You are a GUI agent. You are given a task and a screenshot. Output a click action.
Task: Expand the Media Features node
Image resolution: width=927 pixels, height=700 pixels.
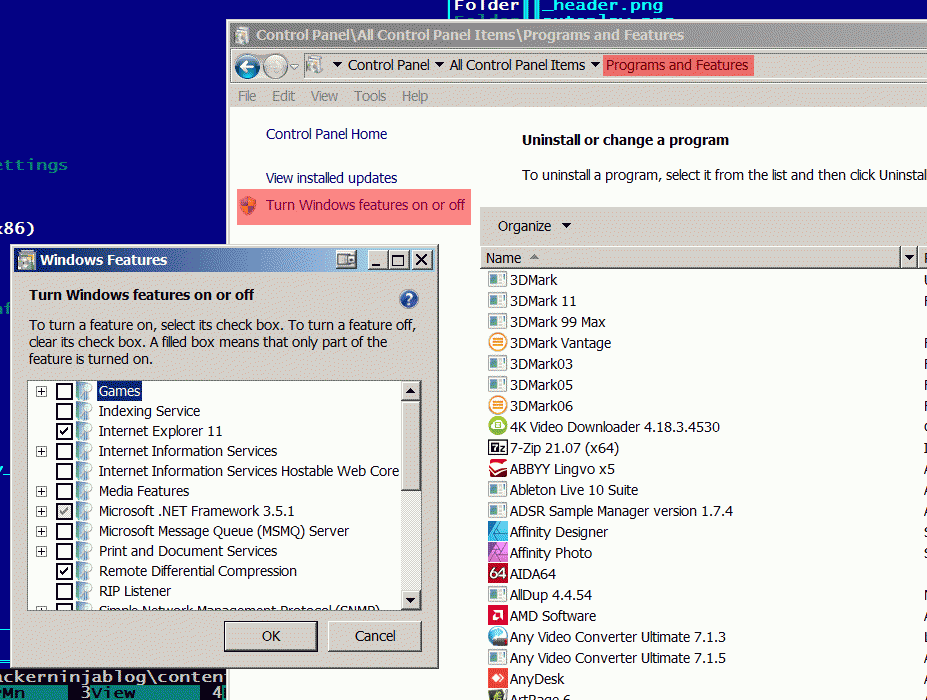[41, 491]
